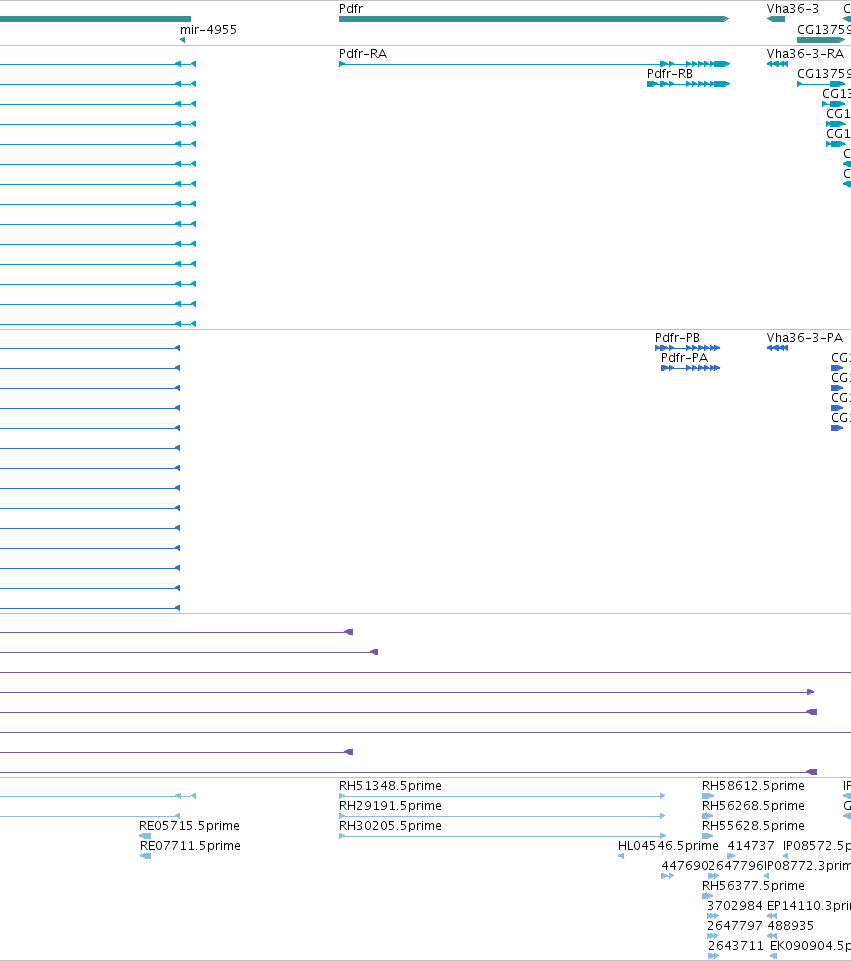The height and width of the screenshot is (961, 851).
Task: Click the EP14110.3prim EST label
Action: point(809,906)
